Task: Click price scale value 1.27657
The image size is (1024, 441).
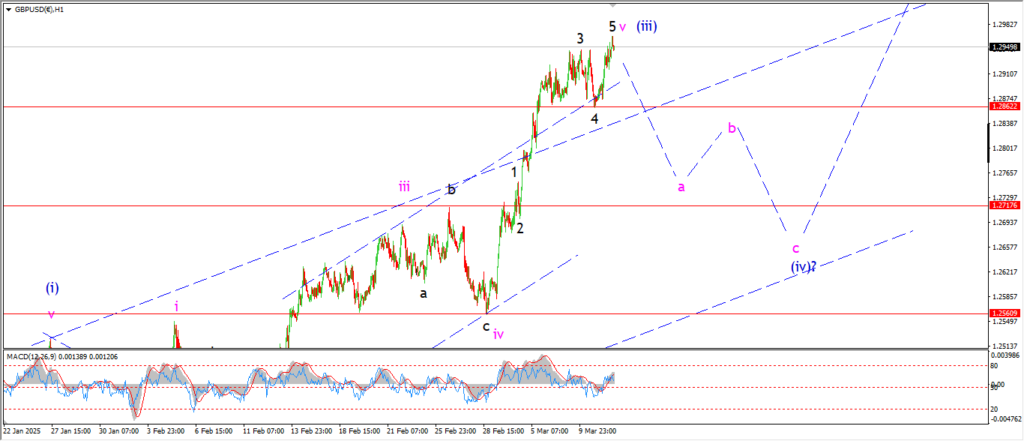Action: coord(1005,173)
